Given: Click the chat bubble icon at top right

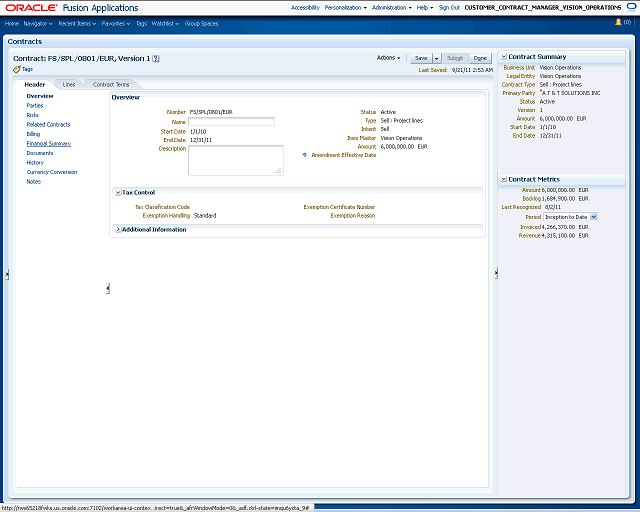Looking at the screenshot, I should click(631, 7).
